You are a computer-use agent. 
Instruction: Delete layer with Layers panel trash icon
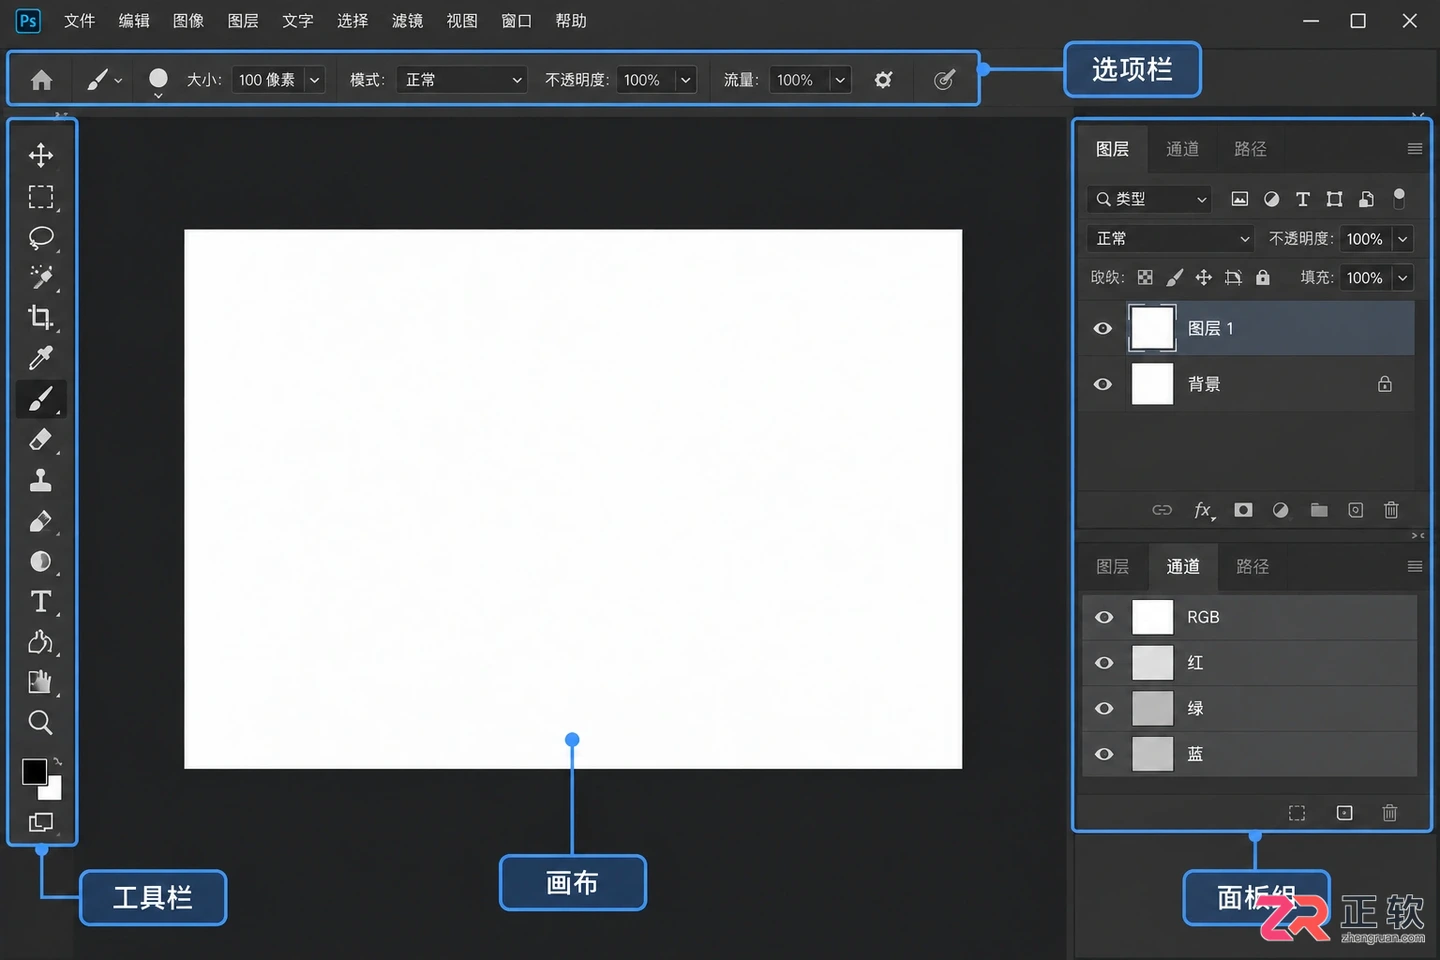(1391, 510)
